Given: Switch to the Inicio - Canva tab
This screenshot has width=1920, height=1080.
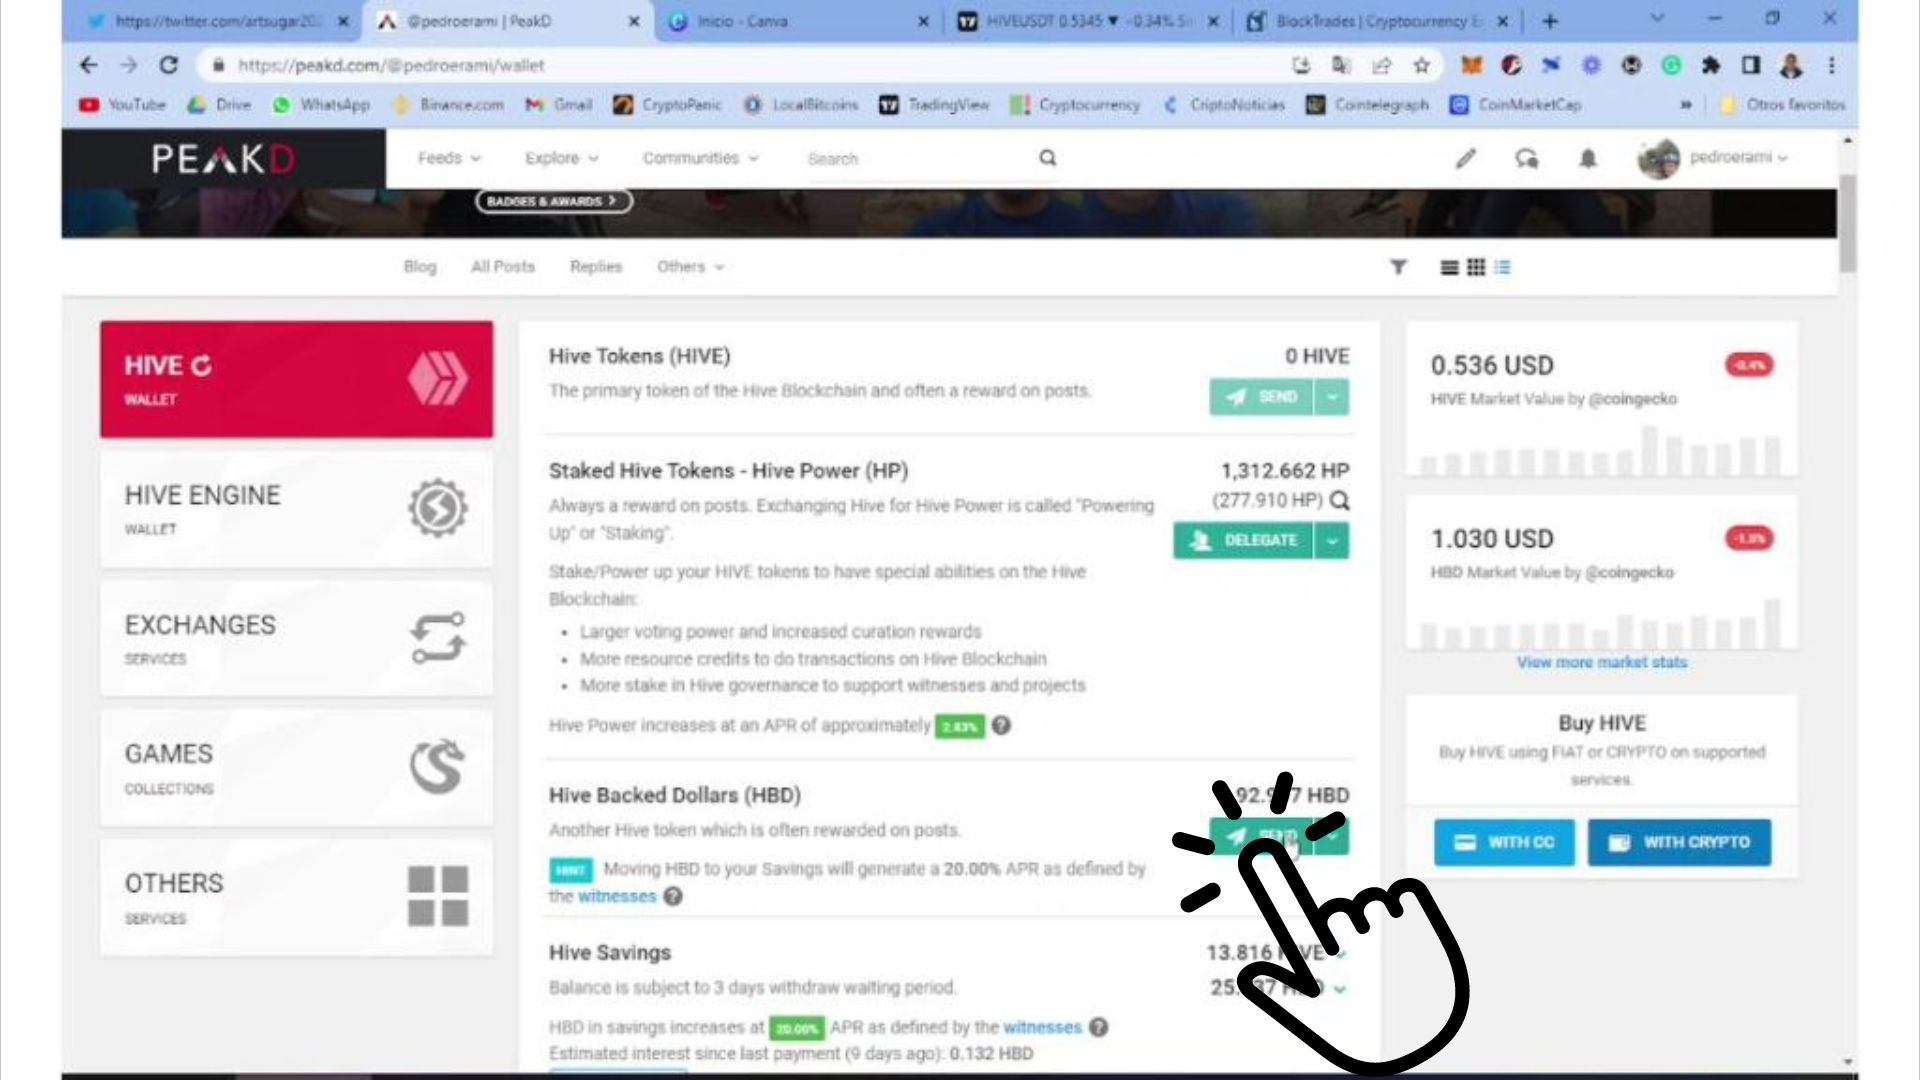Looking at the screenshot, I should (x=798, y=21).
